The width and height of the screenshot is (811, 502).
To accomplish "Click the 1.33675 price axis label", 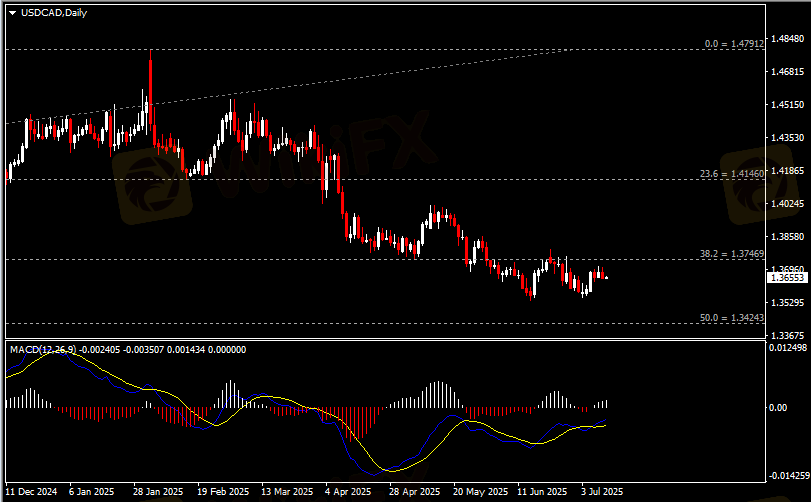I will [787, 336].
